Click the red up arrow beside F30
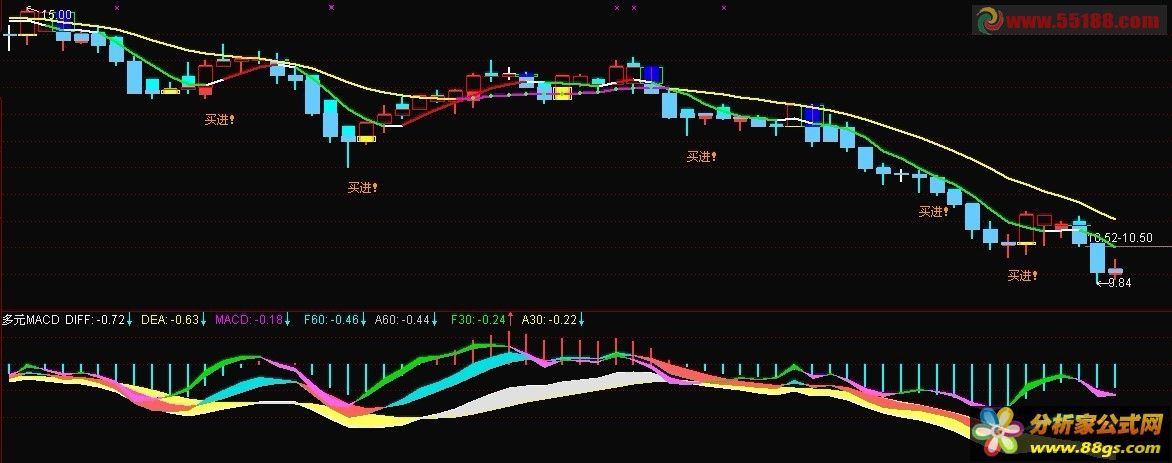Viewport: 1172px width, 463px height. 511,319
